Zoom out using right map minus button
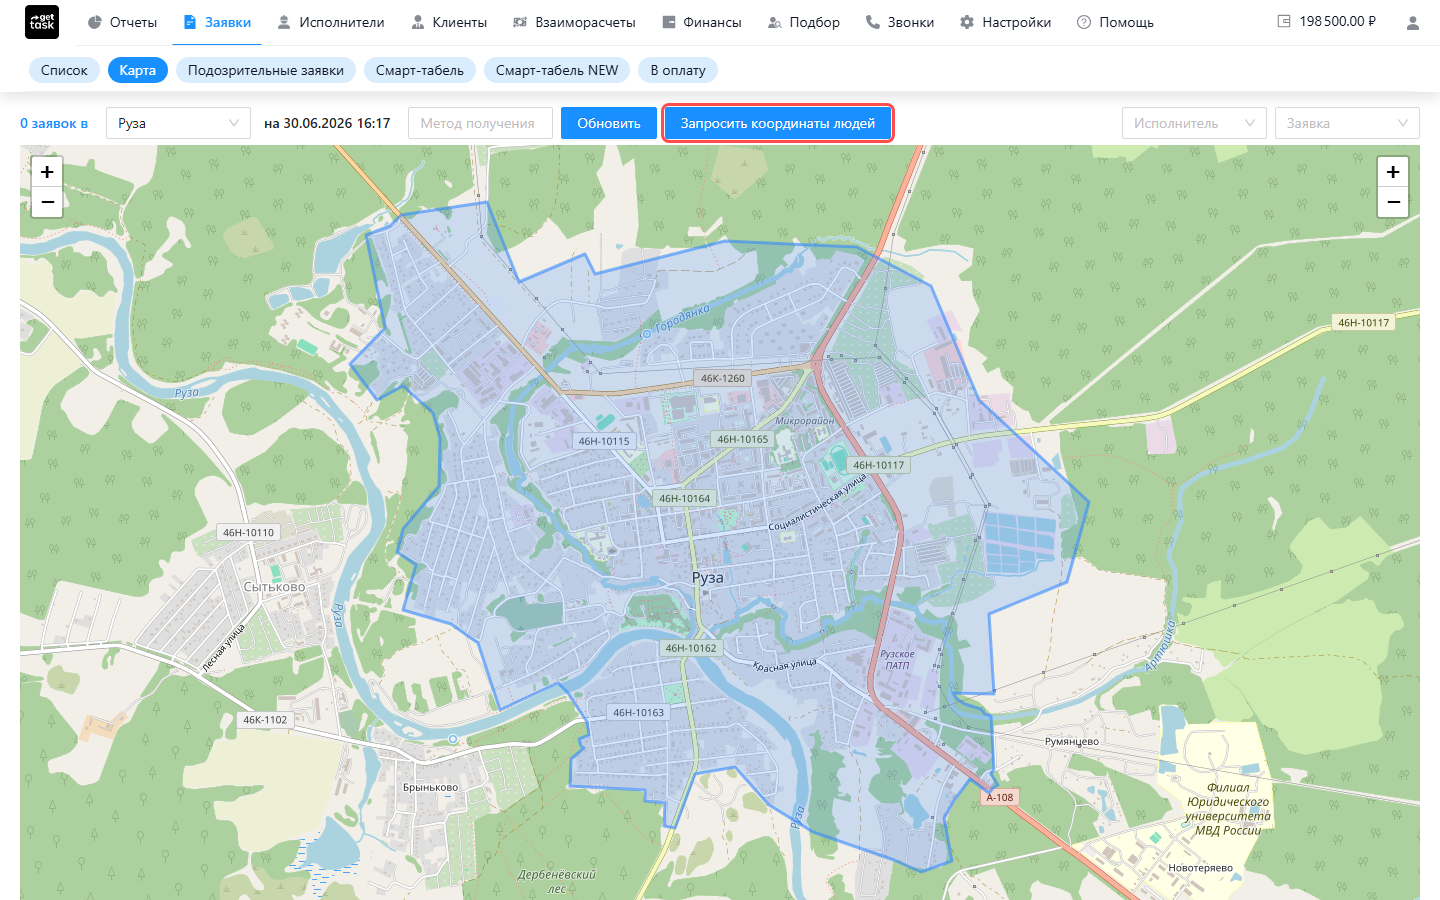 click(x=1393, y=202)
